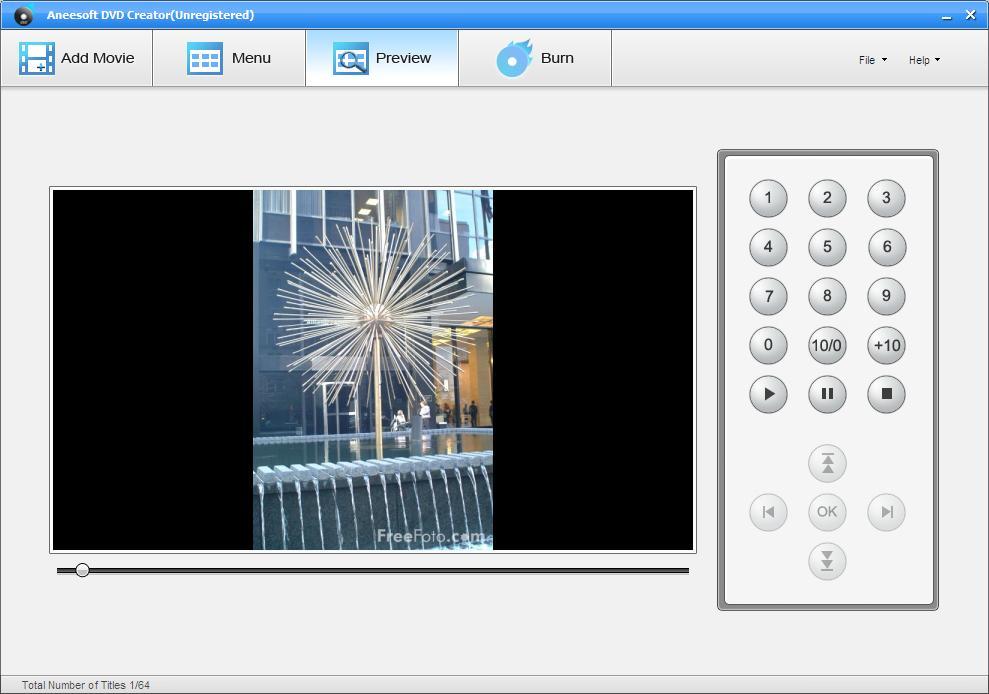The height and width of the screenshot is (694, 989).
Task: Click remote number 1 button
Action: click(768, 198)
